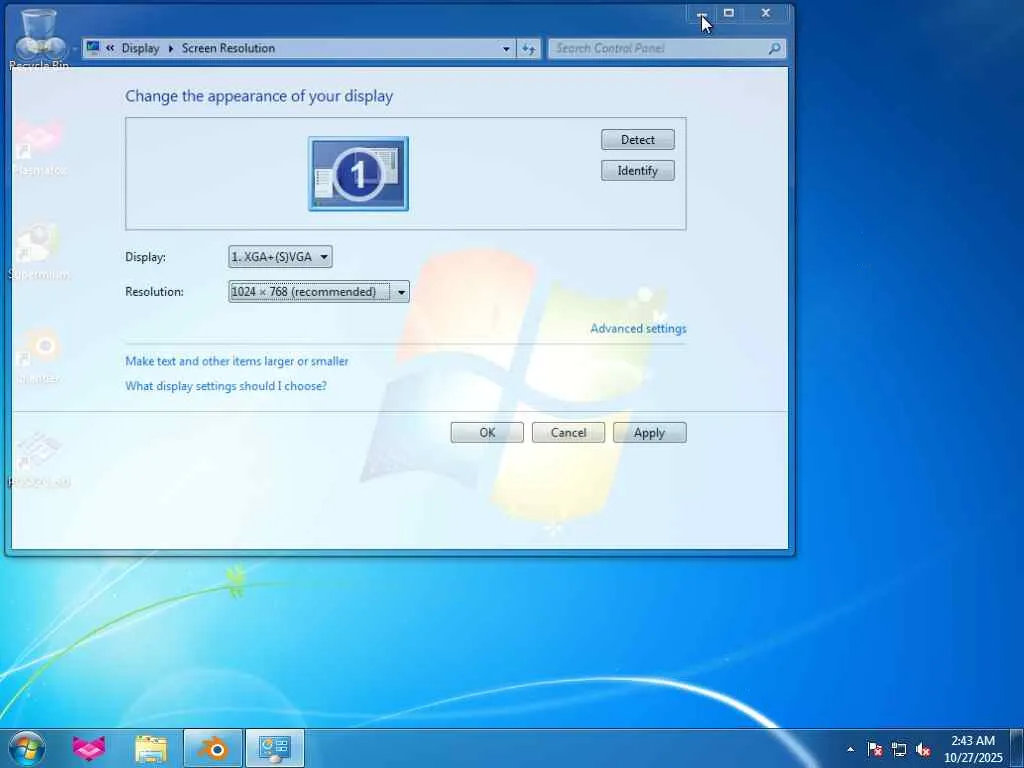This screenshot has width=1024, height=768.
Task: Open Make text and other items larger or smaller
Action: [x=236, y=361]
